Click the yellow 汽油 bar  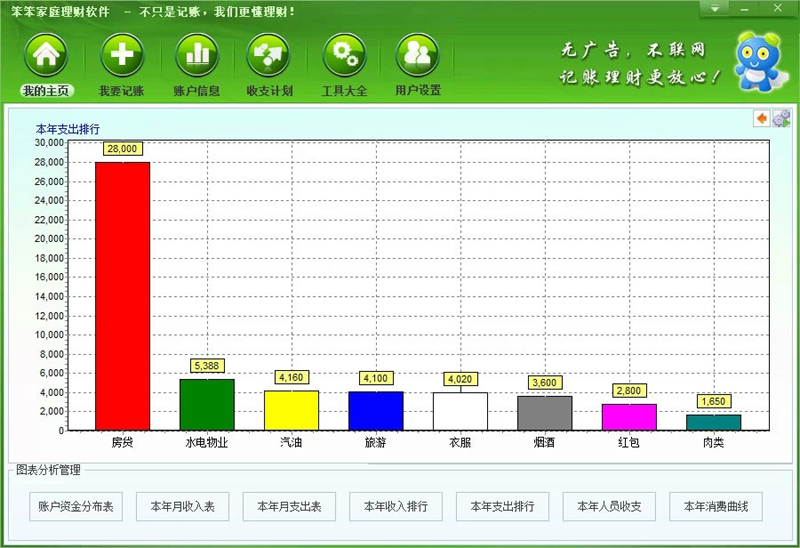pyautogui.click(x=291, y=411)
